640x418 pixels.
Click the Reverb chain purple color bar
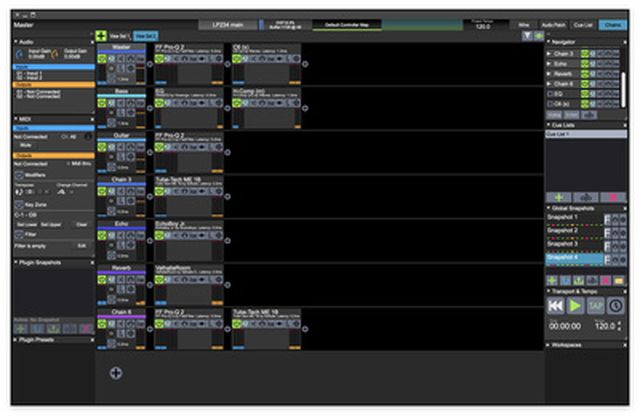[121, 273]
